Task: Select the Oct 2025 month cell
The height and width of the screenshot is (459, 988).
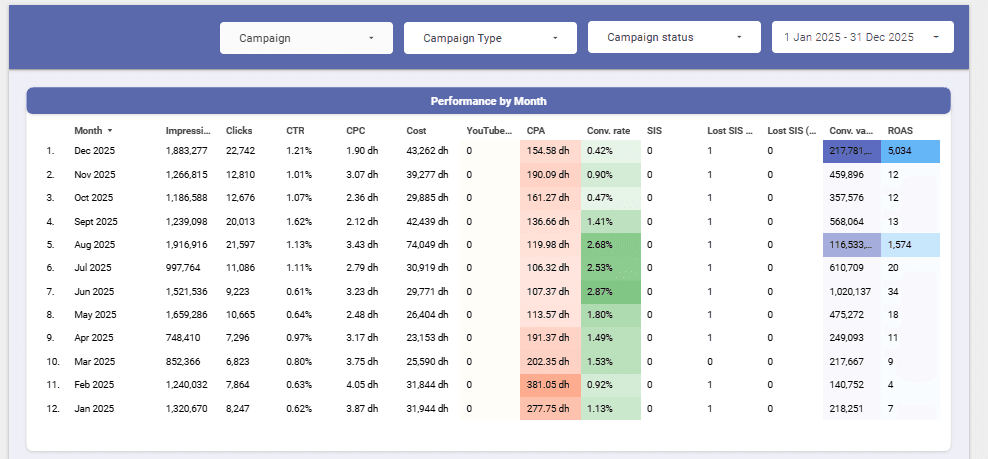Action: (93, 198)
